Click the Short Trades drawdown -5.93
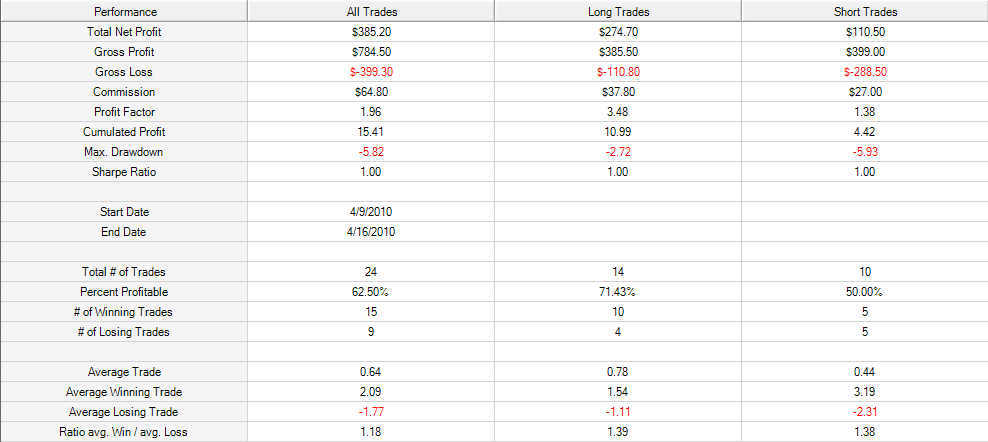988x442 pixels. 864,152
